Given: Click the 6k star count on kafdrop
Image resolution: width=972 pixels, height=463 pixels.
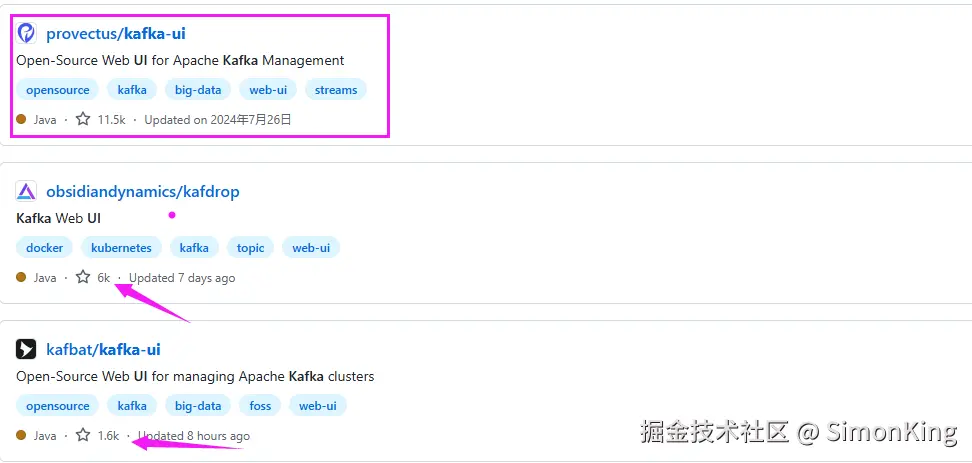Looking at the screenshot, I should (x=103, y=277).
